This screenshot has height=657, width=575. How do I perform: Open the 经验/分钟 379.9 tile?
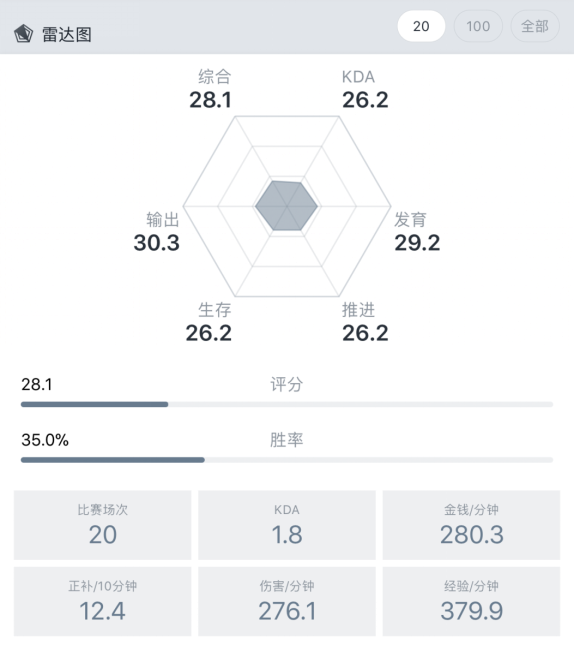[x=471, y=601]
